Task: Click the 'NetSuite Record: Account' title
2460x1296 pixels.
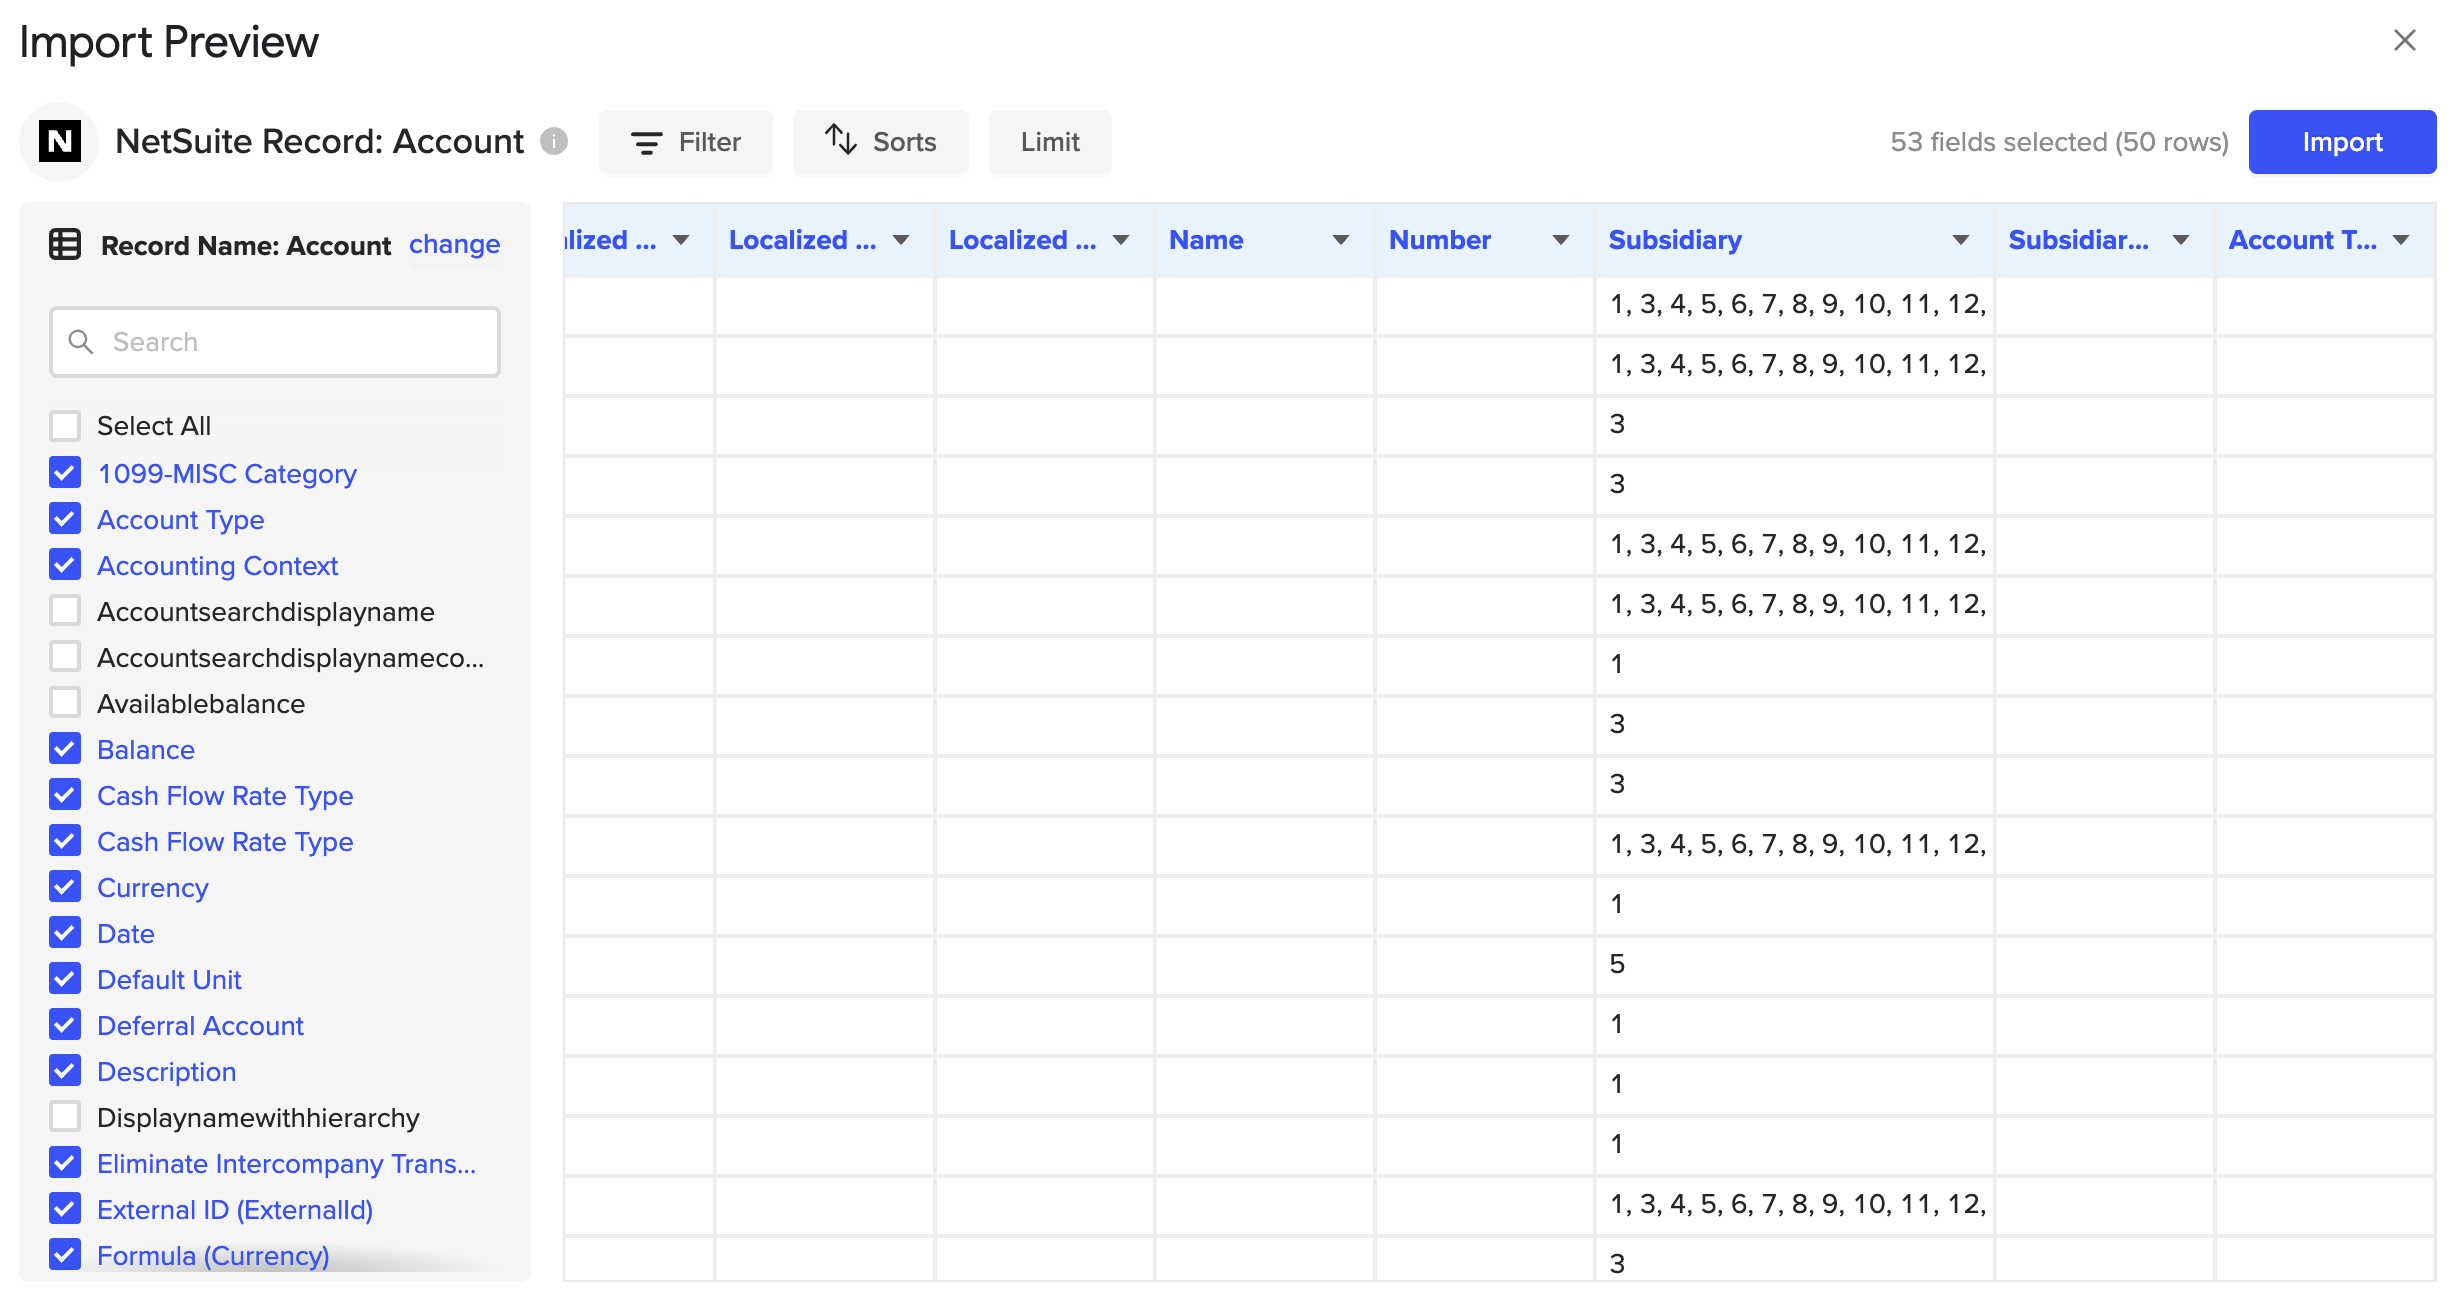Action: pyautogui.click(x=319, y=142)
